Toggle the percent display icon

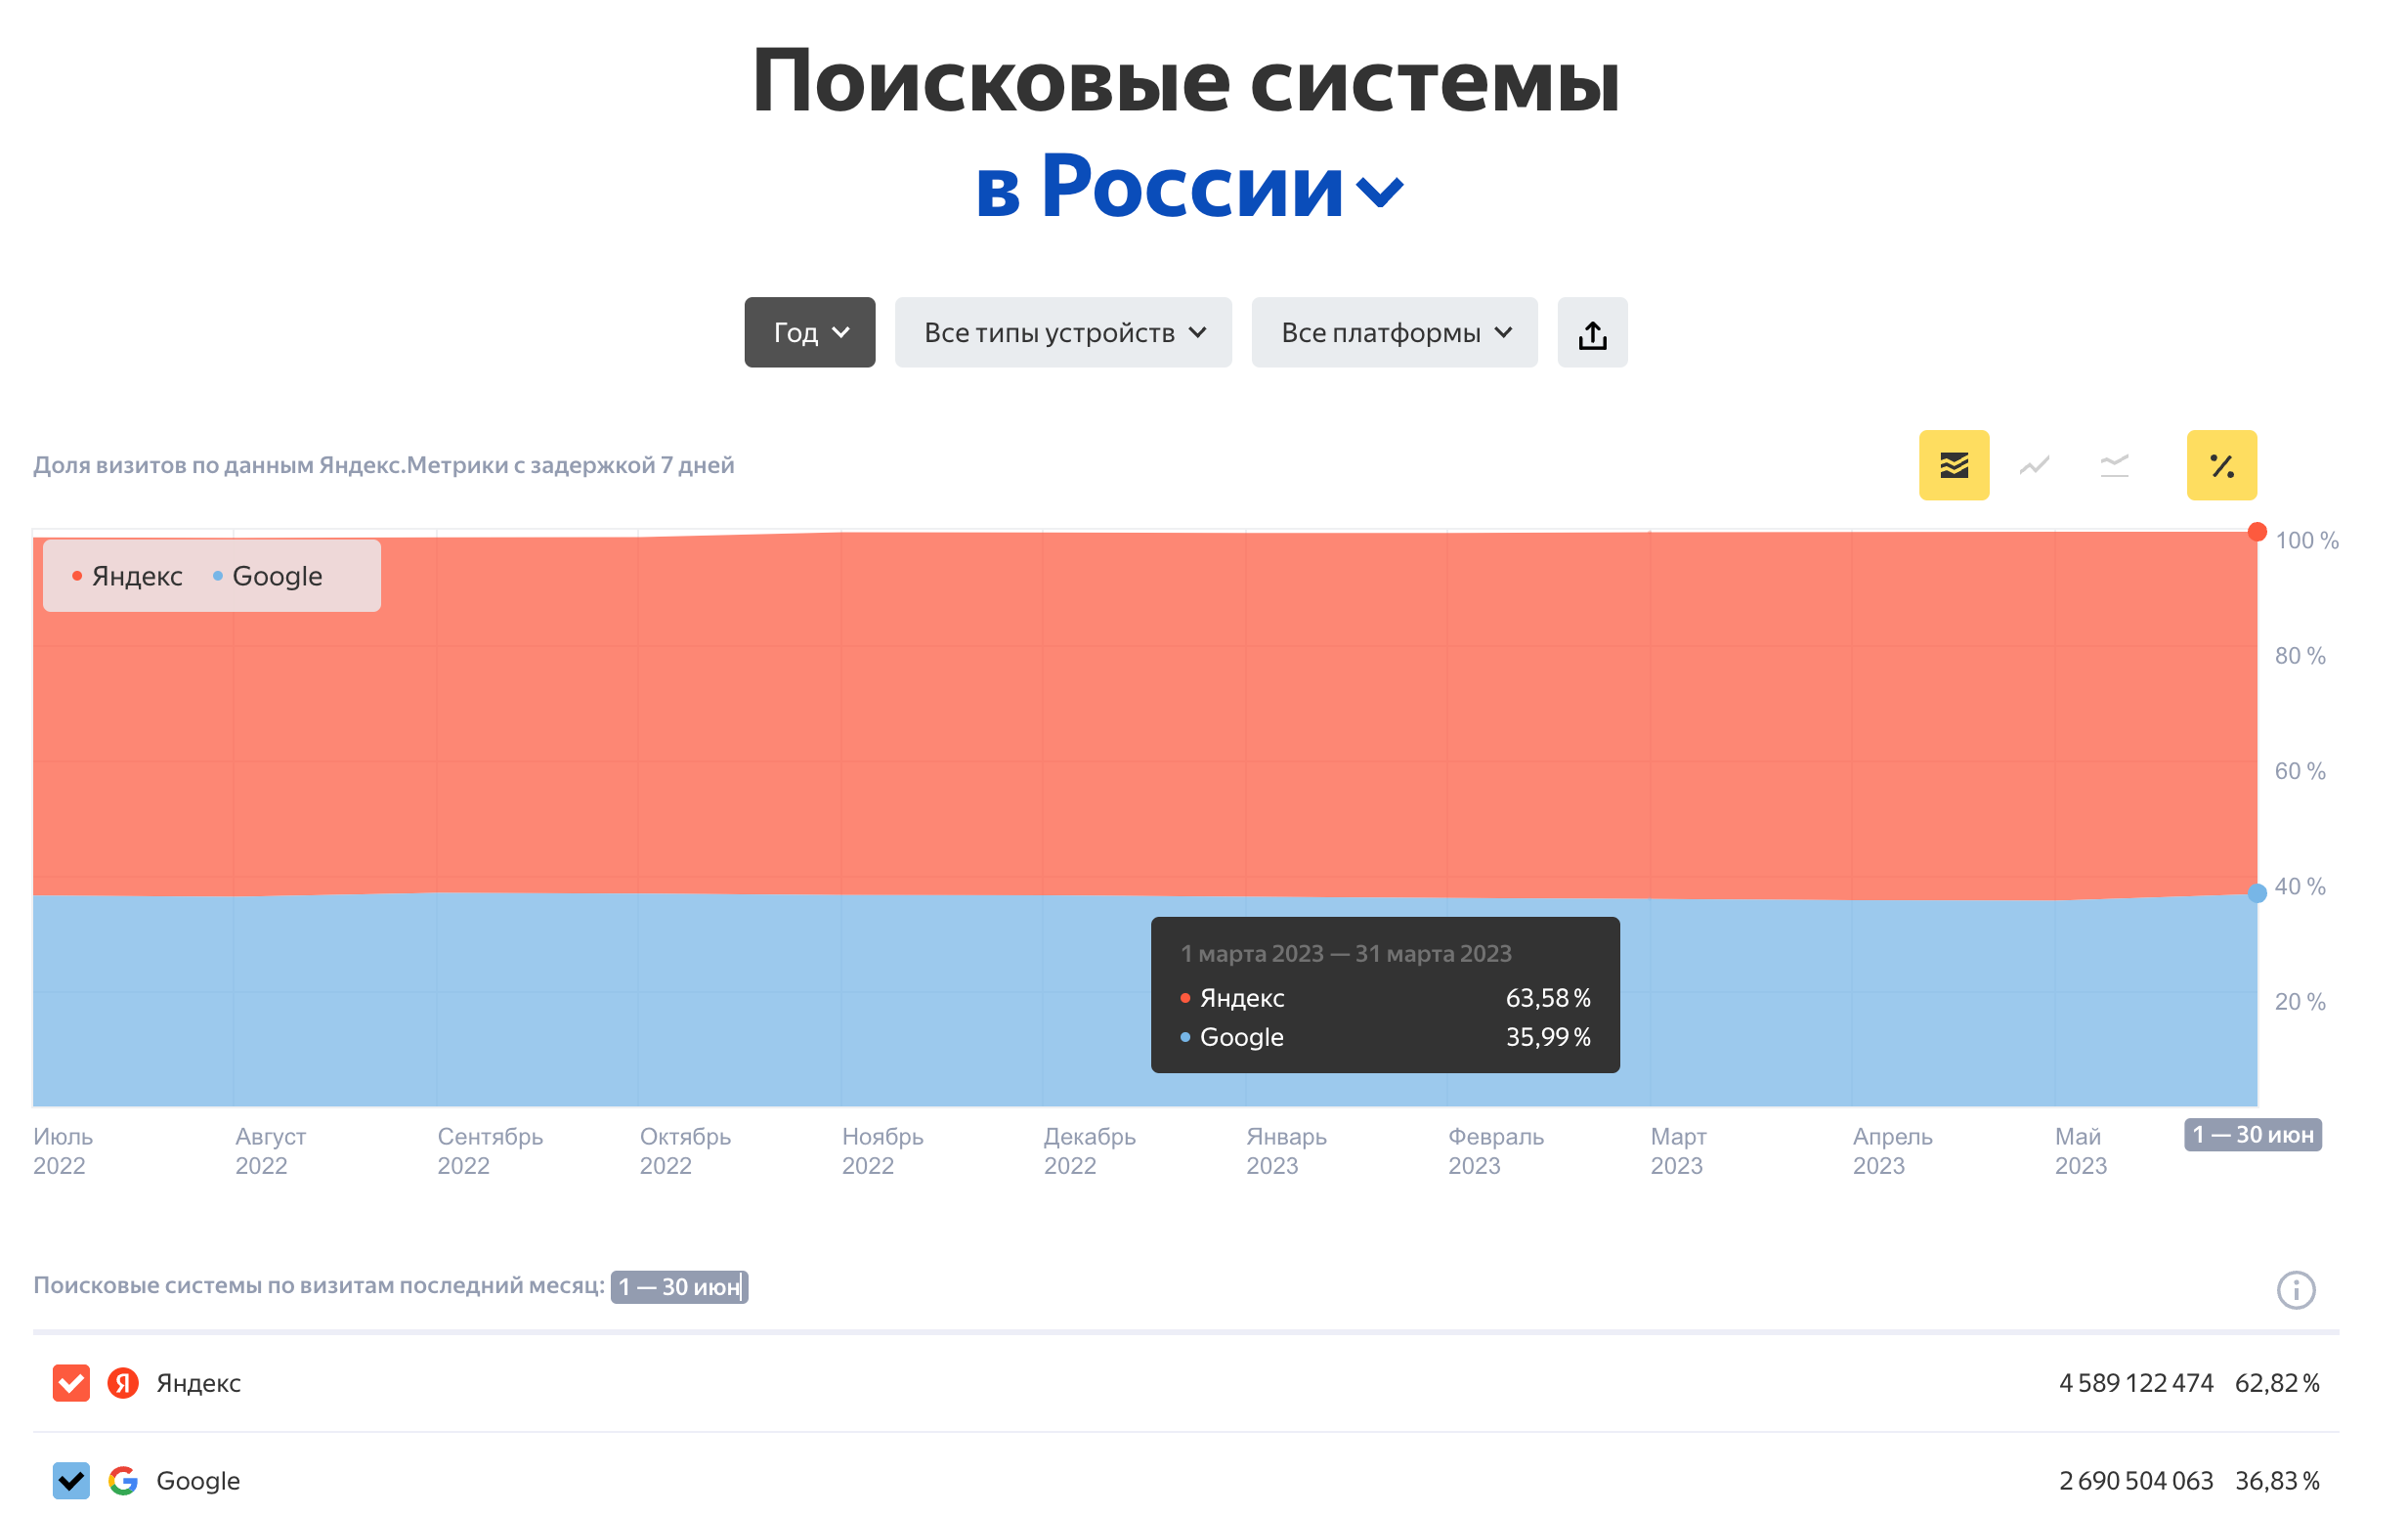(2221, 465)
